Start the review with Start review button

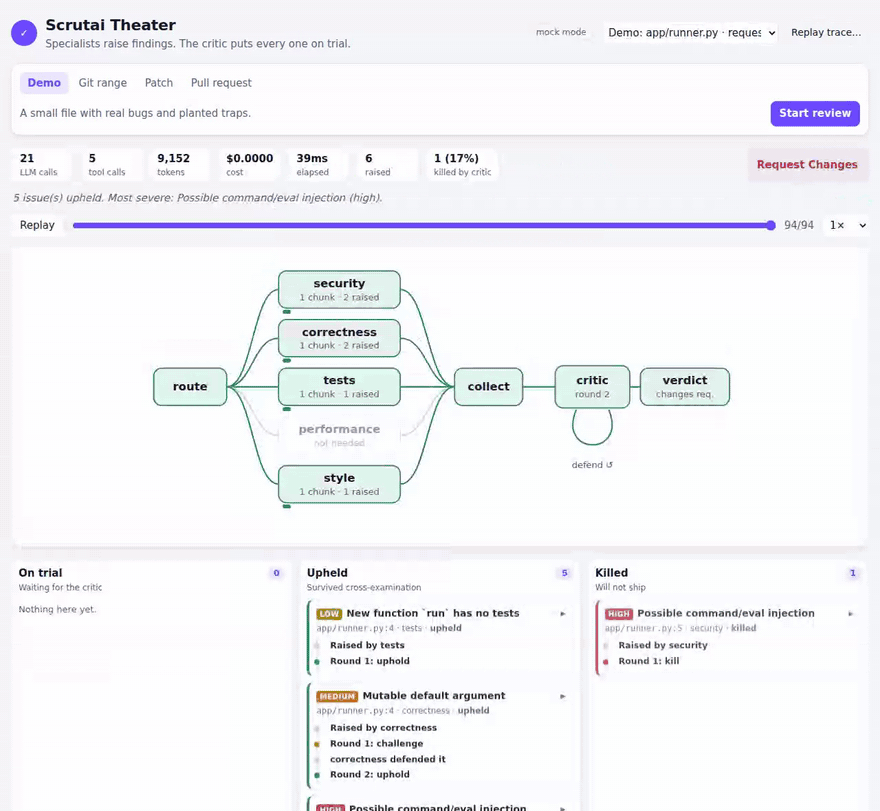click(815, 113)
